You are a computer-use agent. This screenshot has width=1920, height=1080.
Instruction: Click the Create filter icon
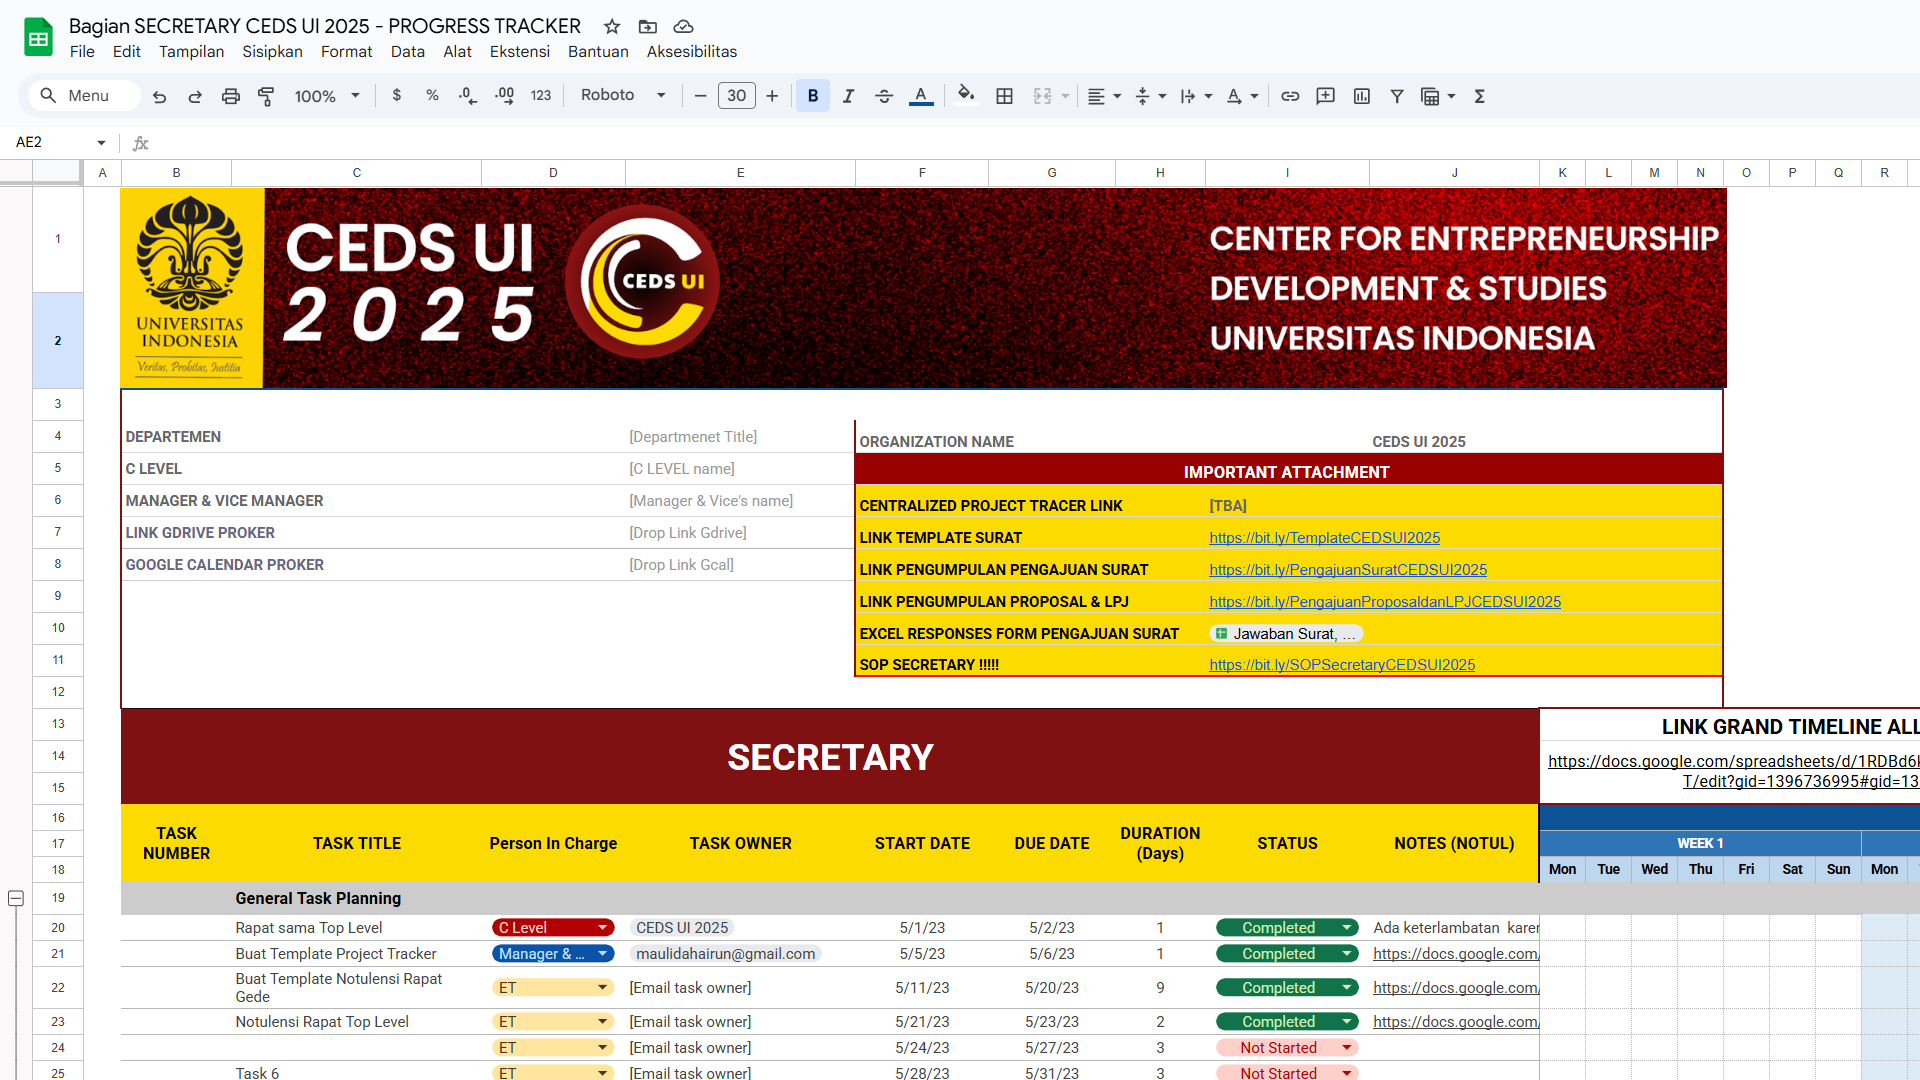(x=1397, y=96)
